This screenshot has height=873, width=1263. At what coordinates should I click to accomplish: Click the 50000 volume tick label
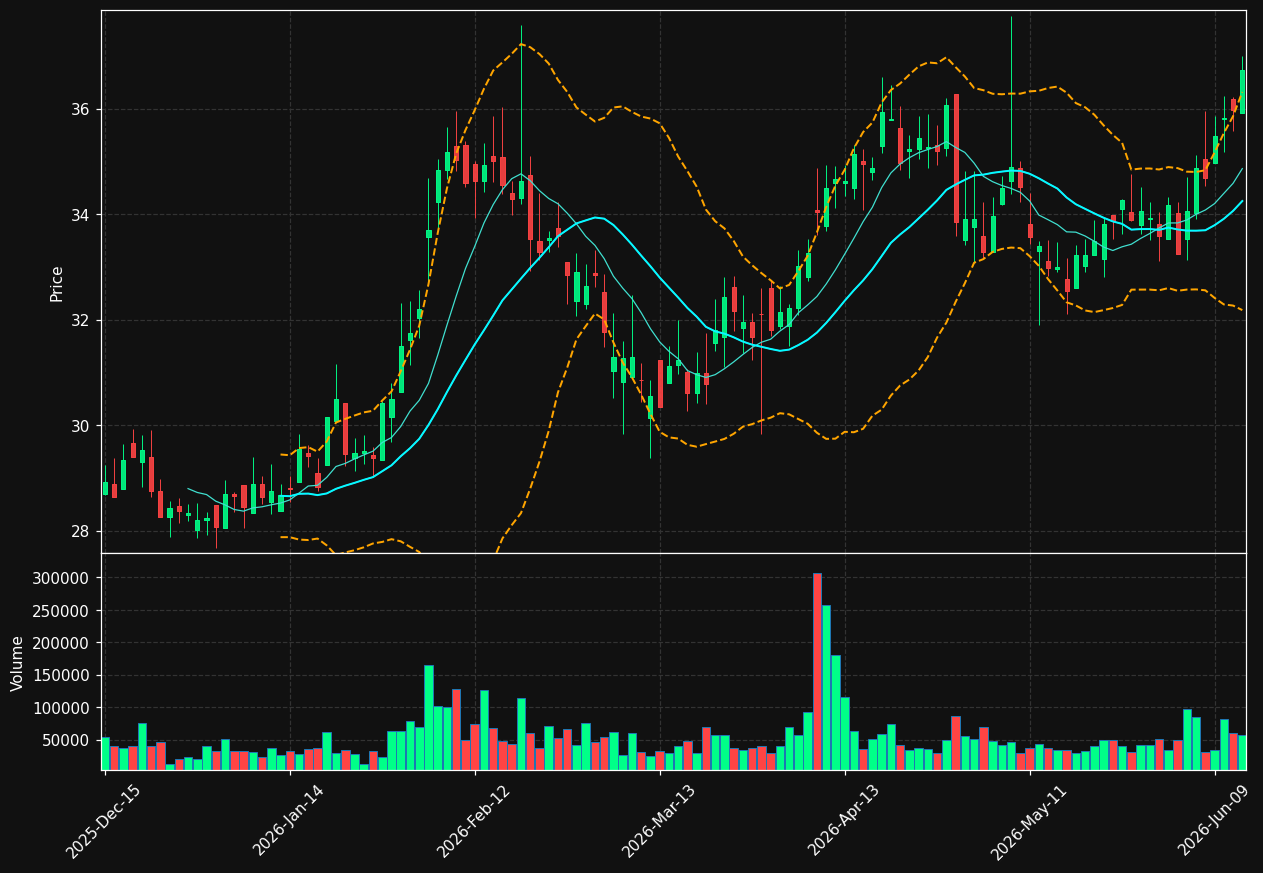click(66, 741)
